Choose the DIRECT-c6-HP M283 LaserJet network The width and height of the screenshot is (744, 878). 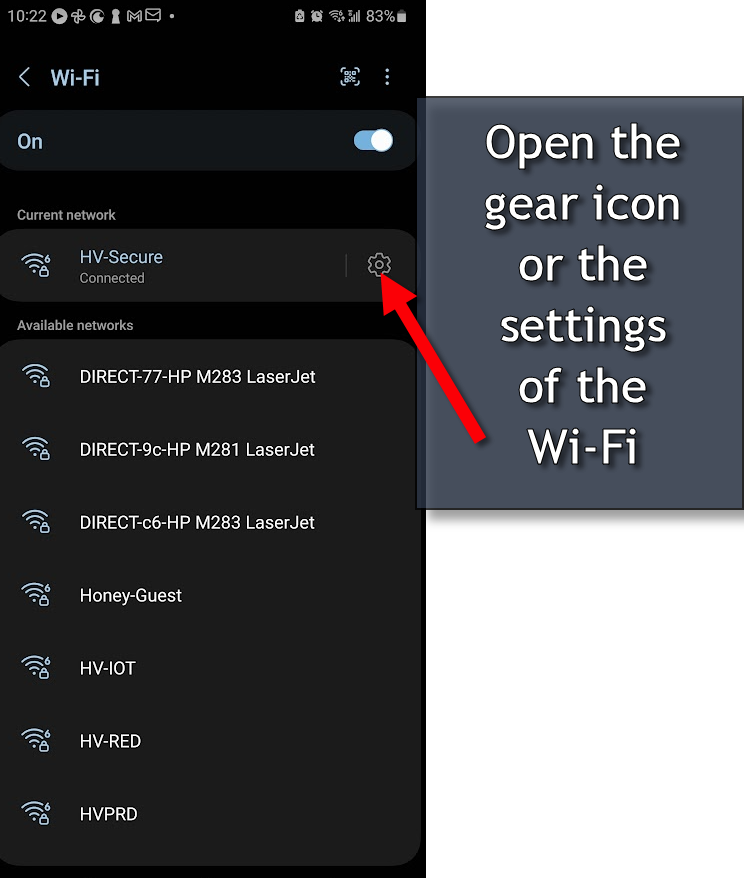(210, 522)
